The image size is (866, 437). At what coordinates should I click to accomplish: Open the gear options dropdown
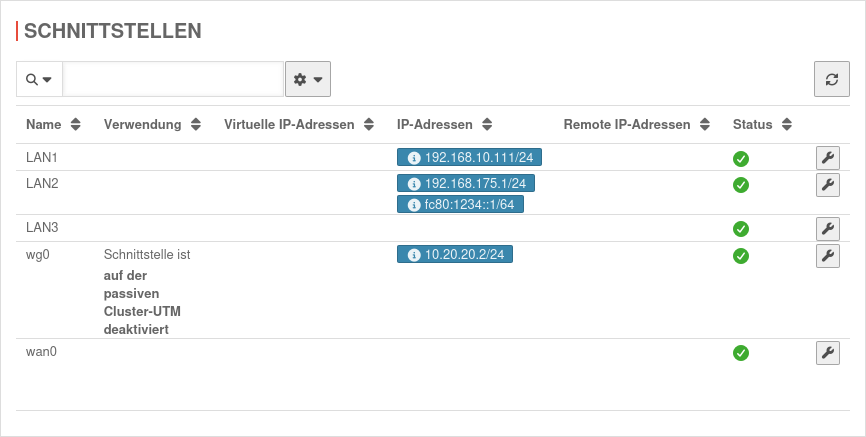coord(308,79)
